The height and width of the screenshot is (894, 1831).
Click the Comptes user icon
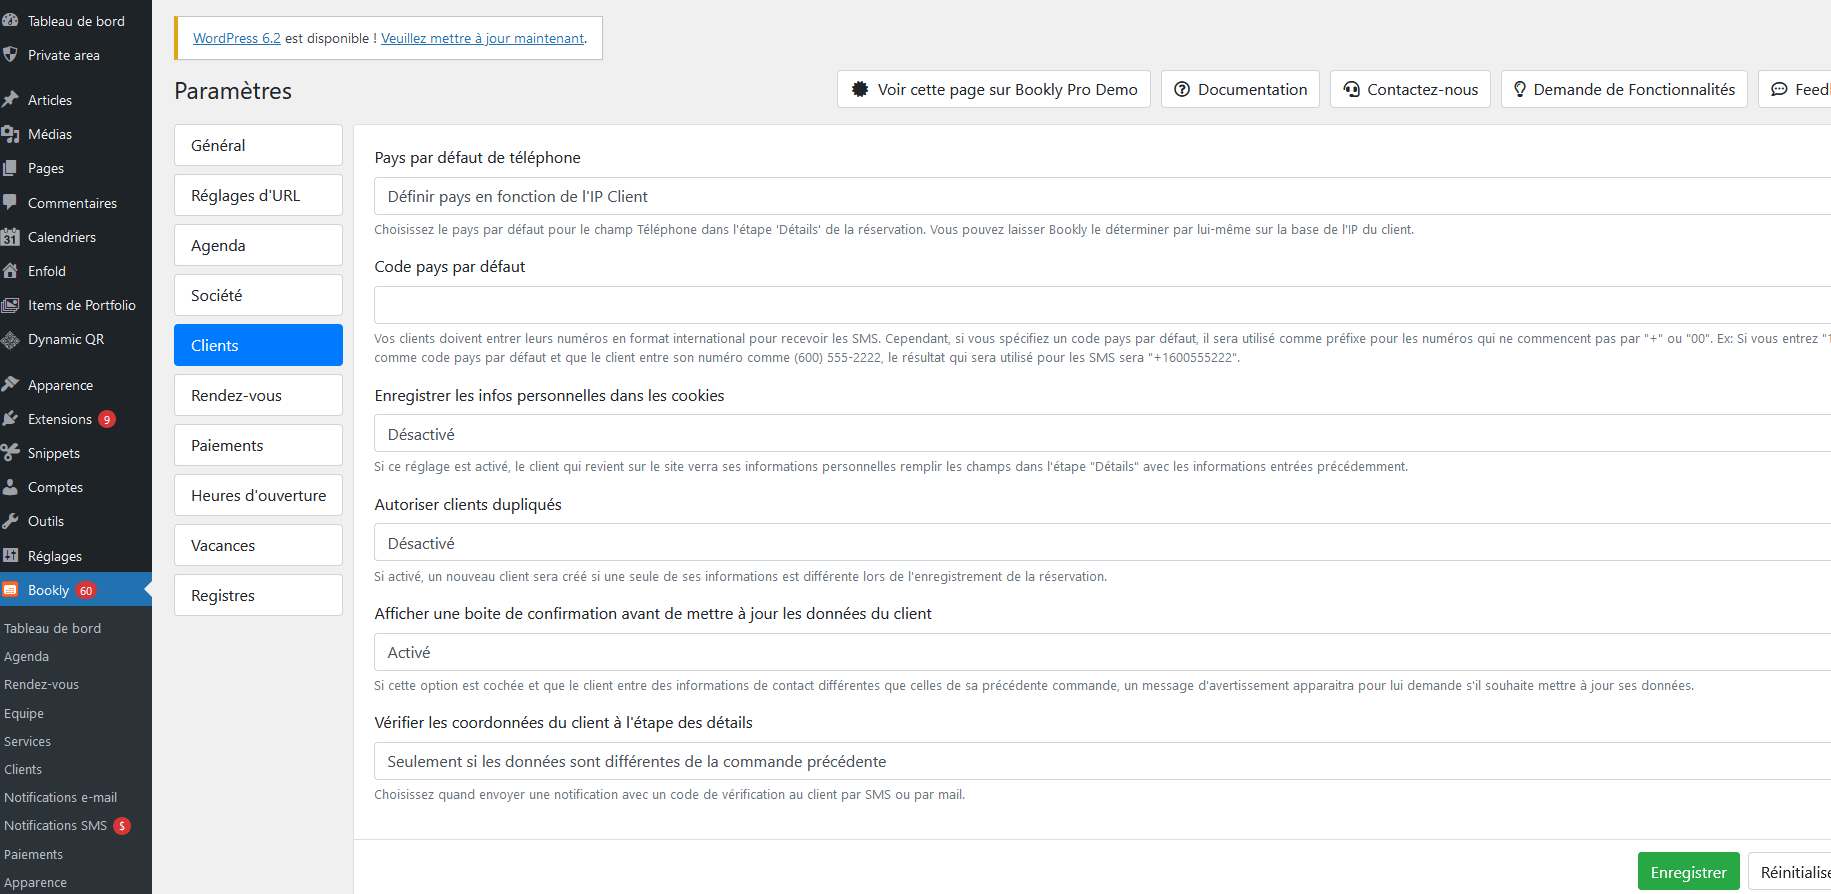pos(10,487)
